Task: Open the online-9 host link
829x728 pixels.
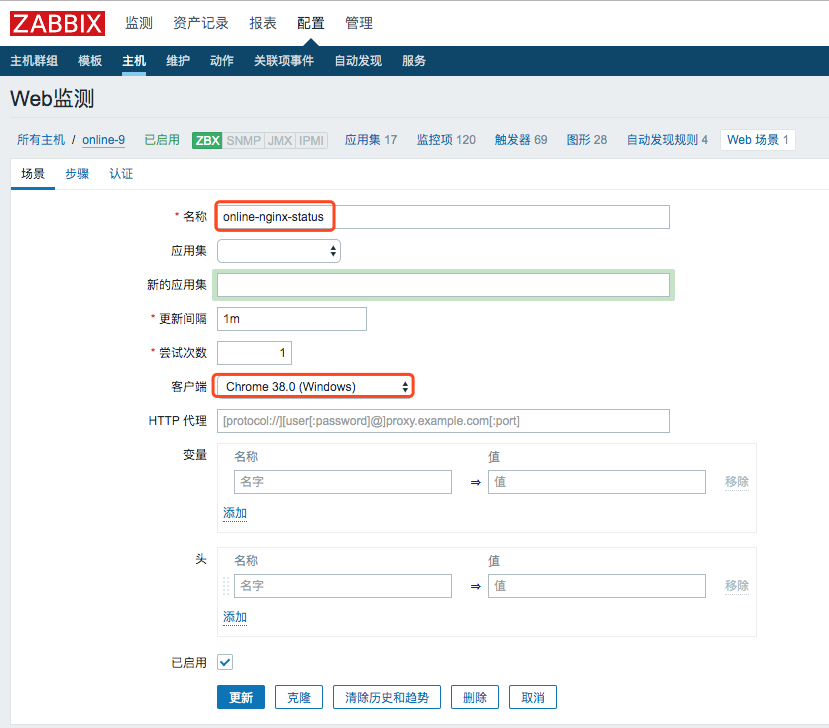Action: pyautogui.click(x=104, y=140)
